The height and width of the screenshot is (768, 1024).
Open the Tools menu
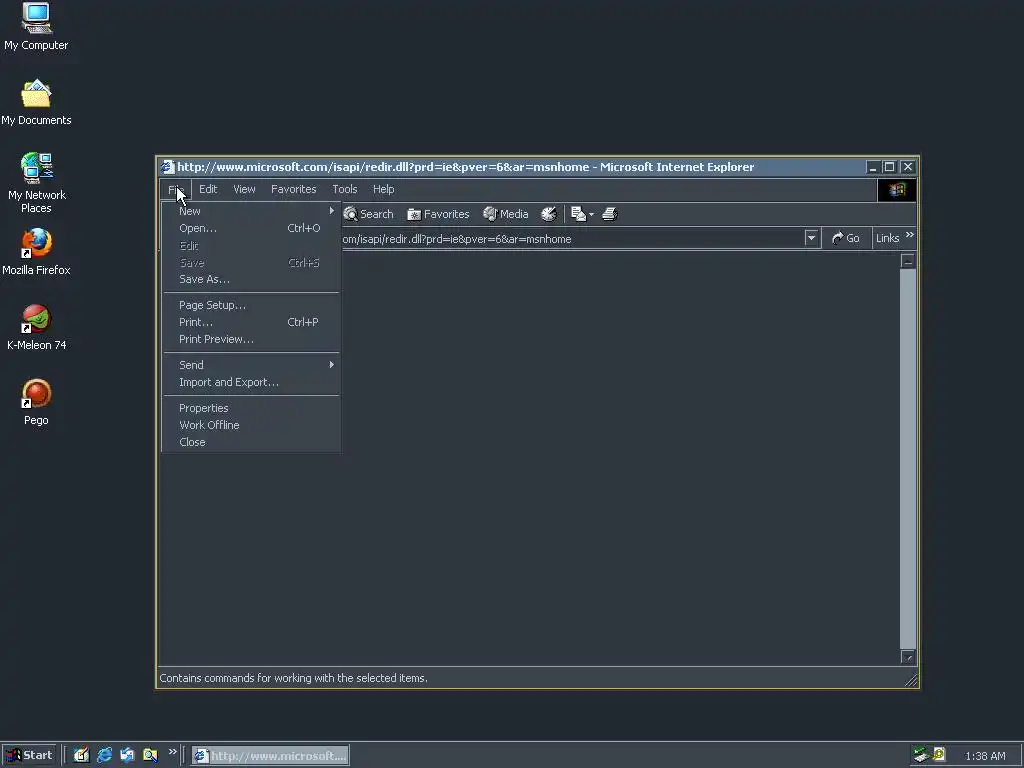coord(345,189)
